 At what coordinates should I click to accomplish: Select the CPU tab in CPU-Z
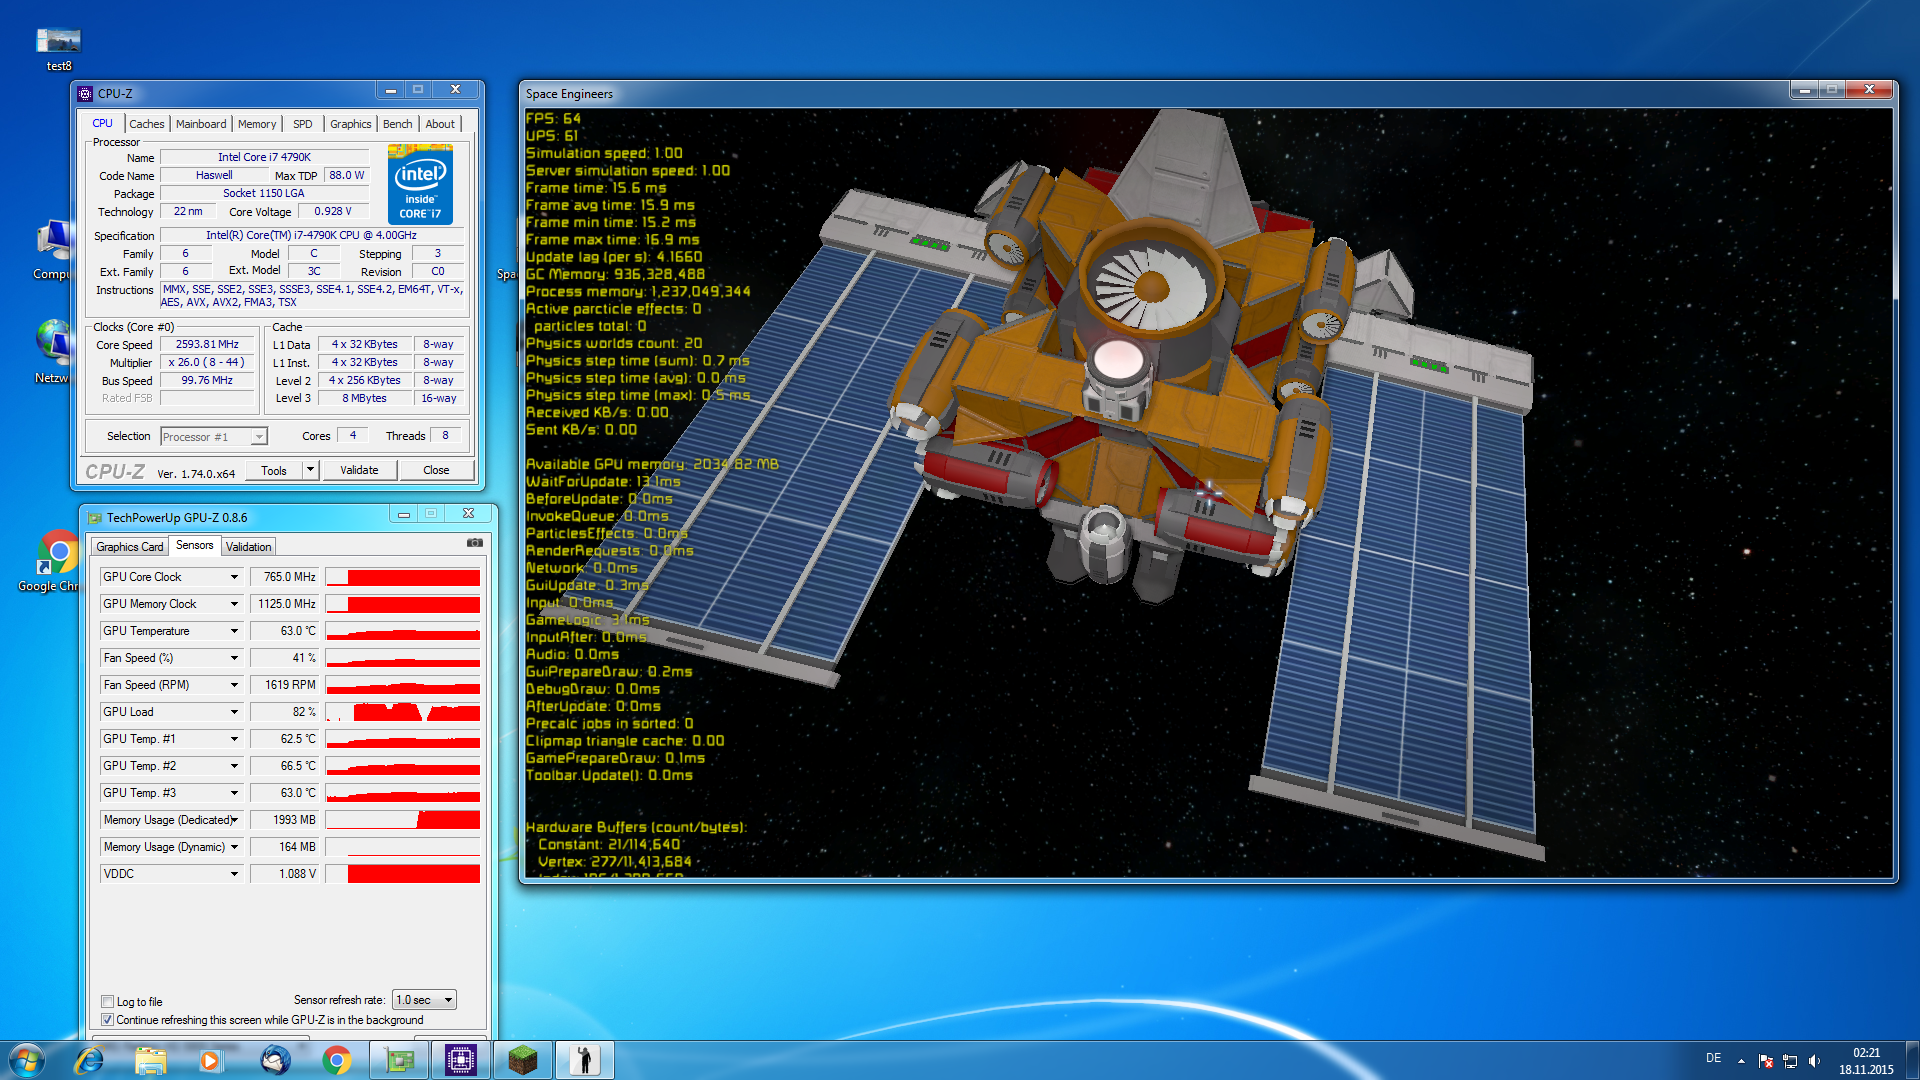(x=102, y=123)
